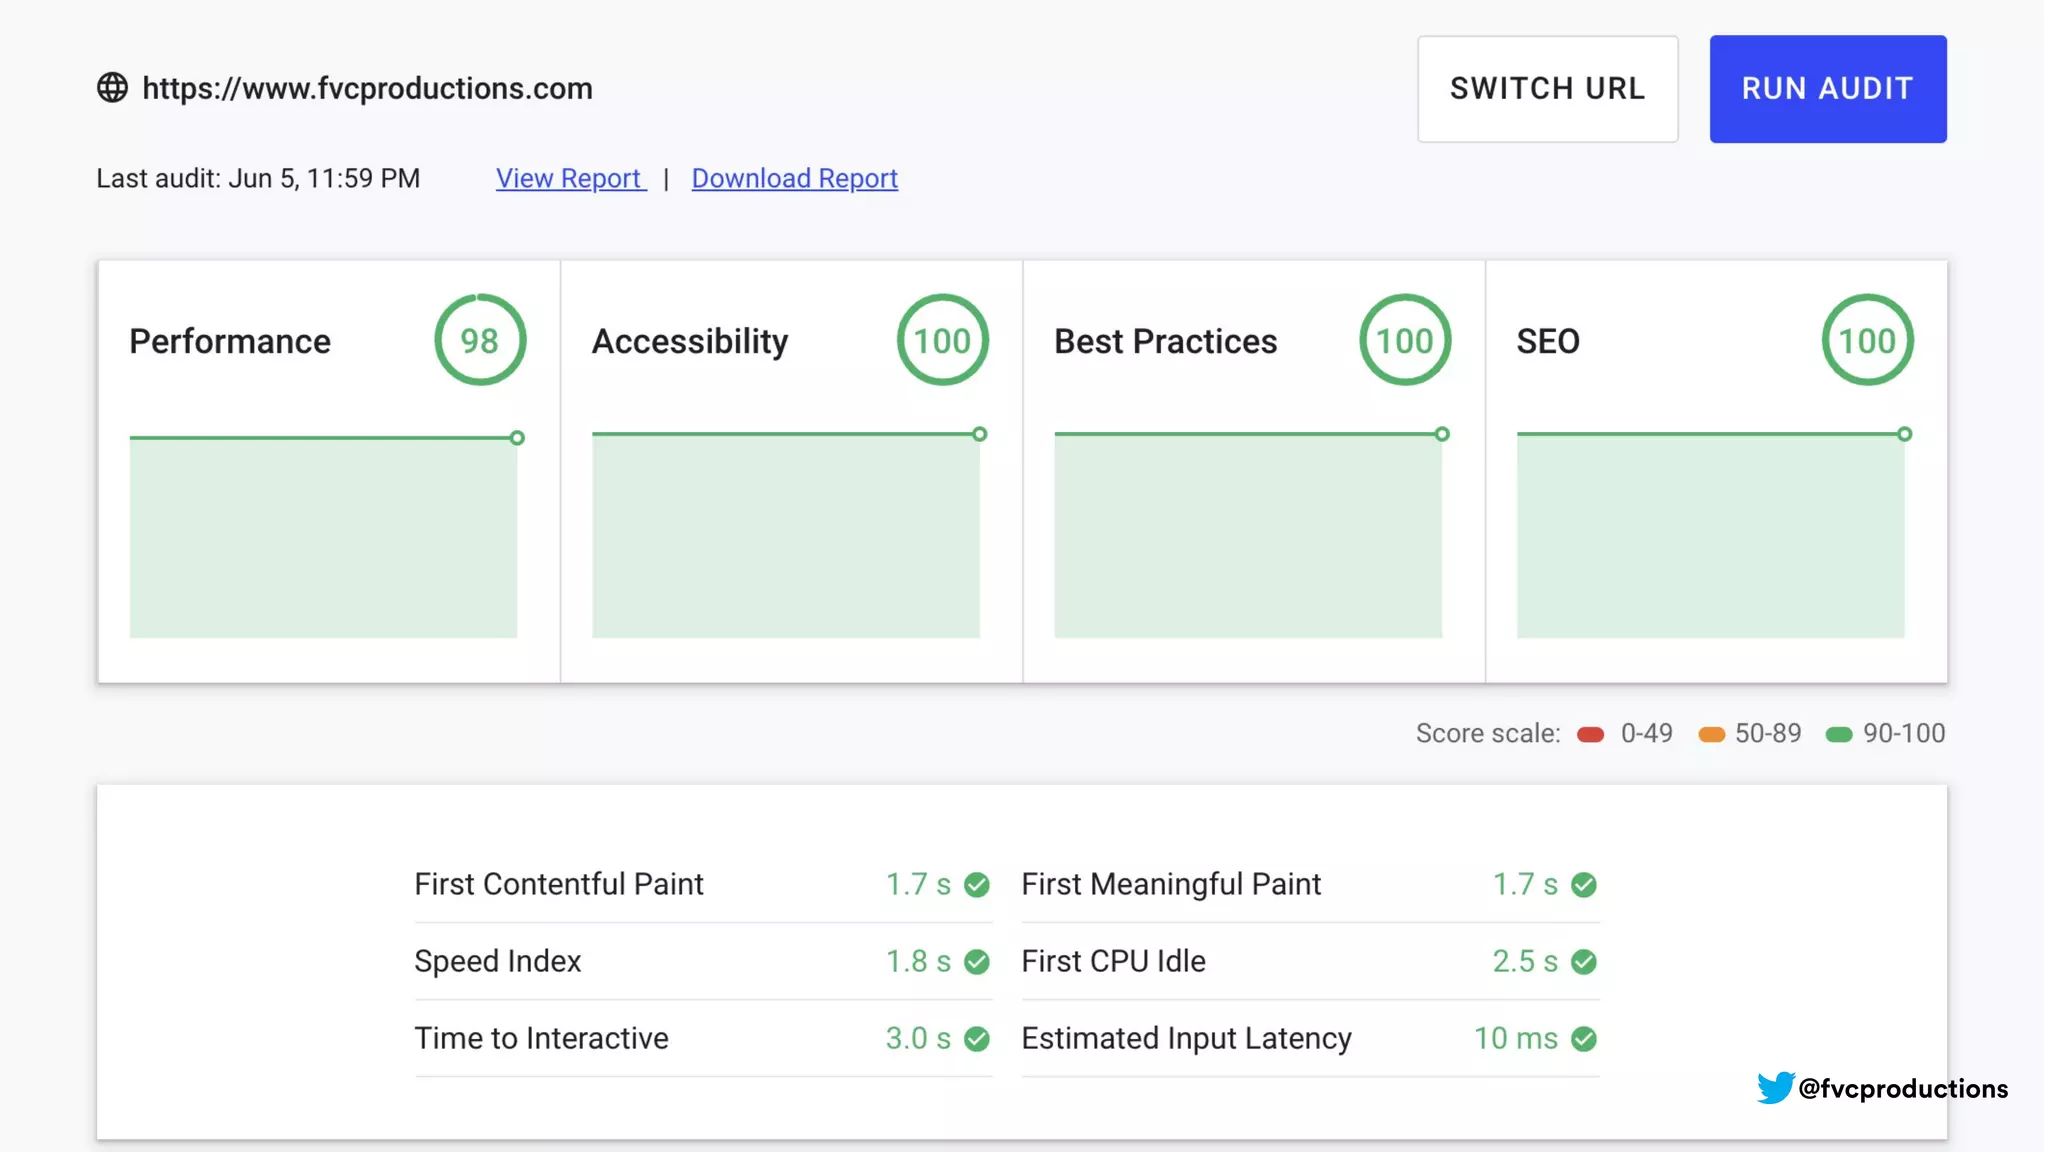
Task: Click the Twitter bird icon
Action: pos(1775,1088)
